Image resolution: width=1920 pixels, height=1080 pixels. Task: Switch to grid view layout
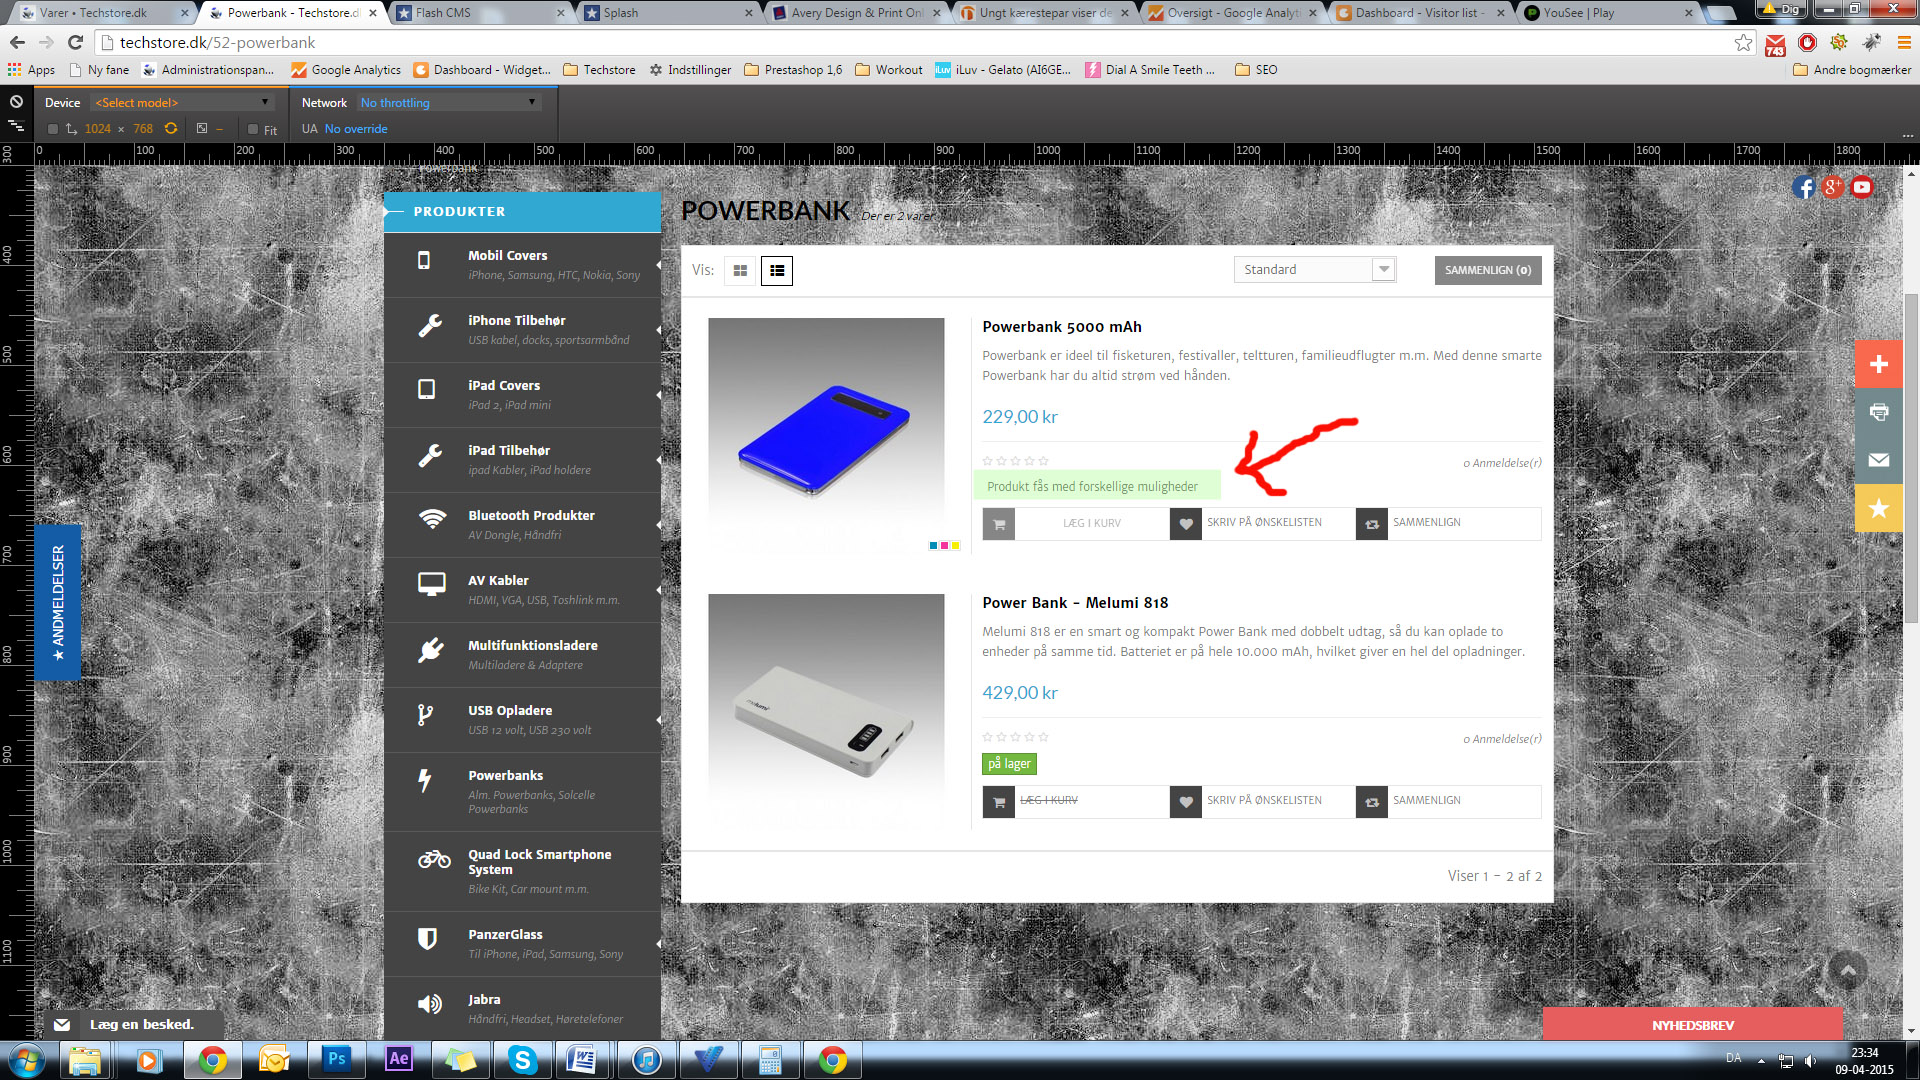(740, 271)
